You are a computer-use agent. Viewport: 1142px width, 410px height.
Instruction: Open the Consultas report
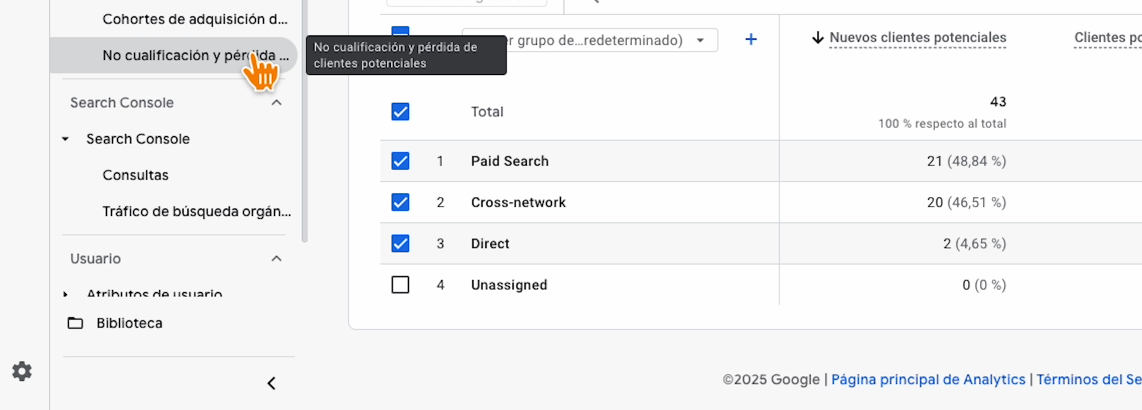135,175
